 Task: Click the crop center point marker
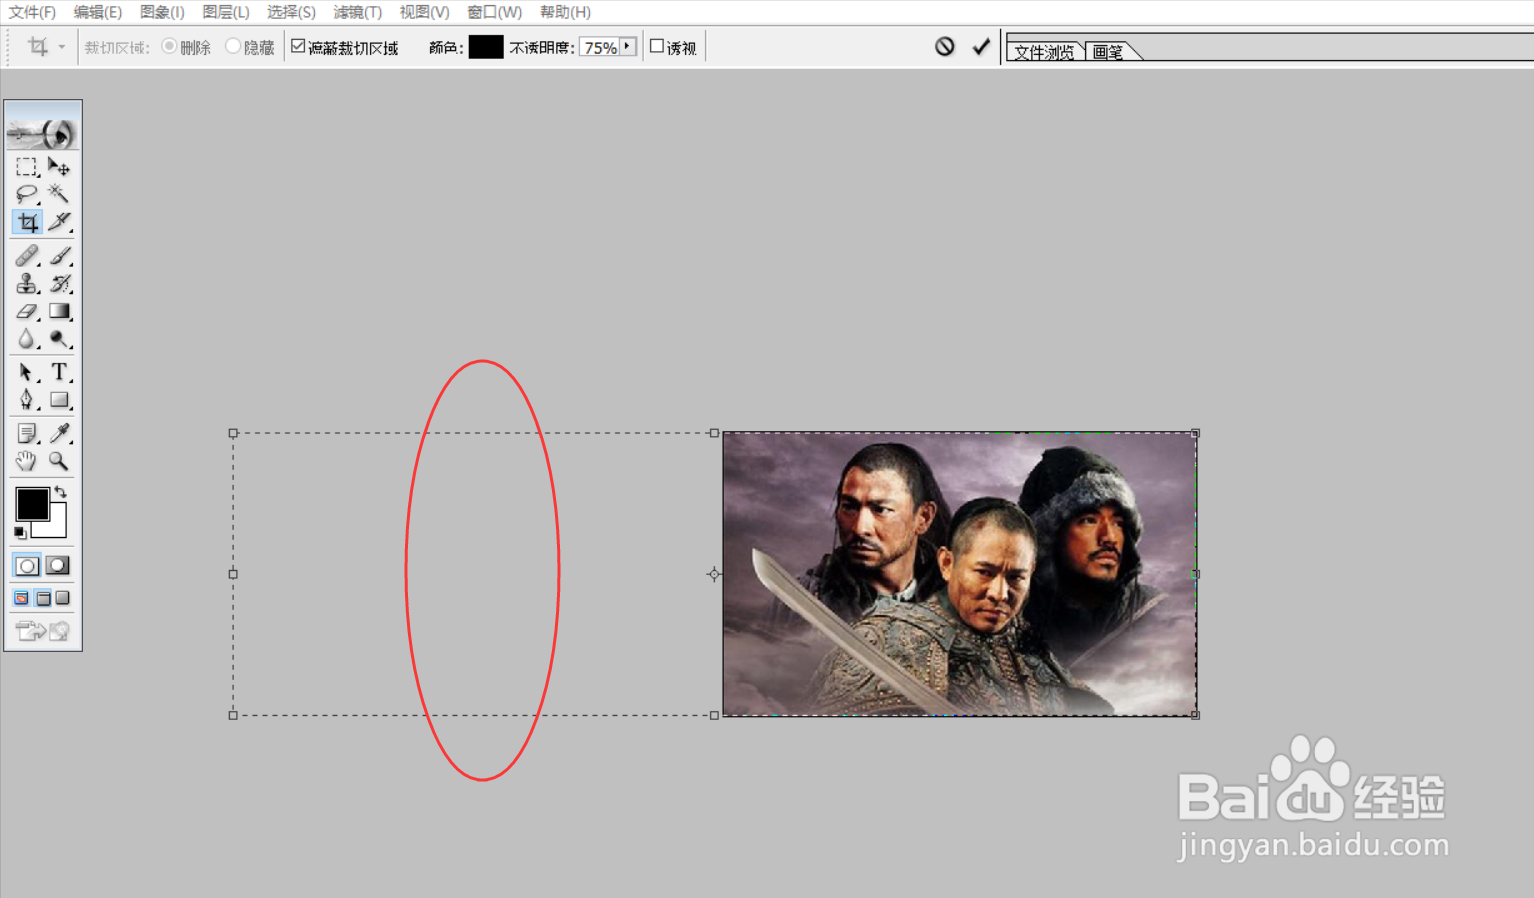(x=714, y=574)
